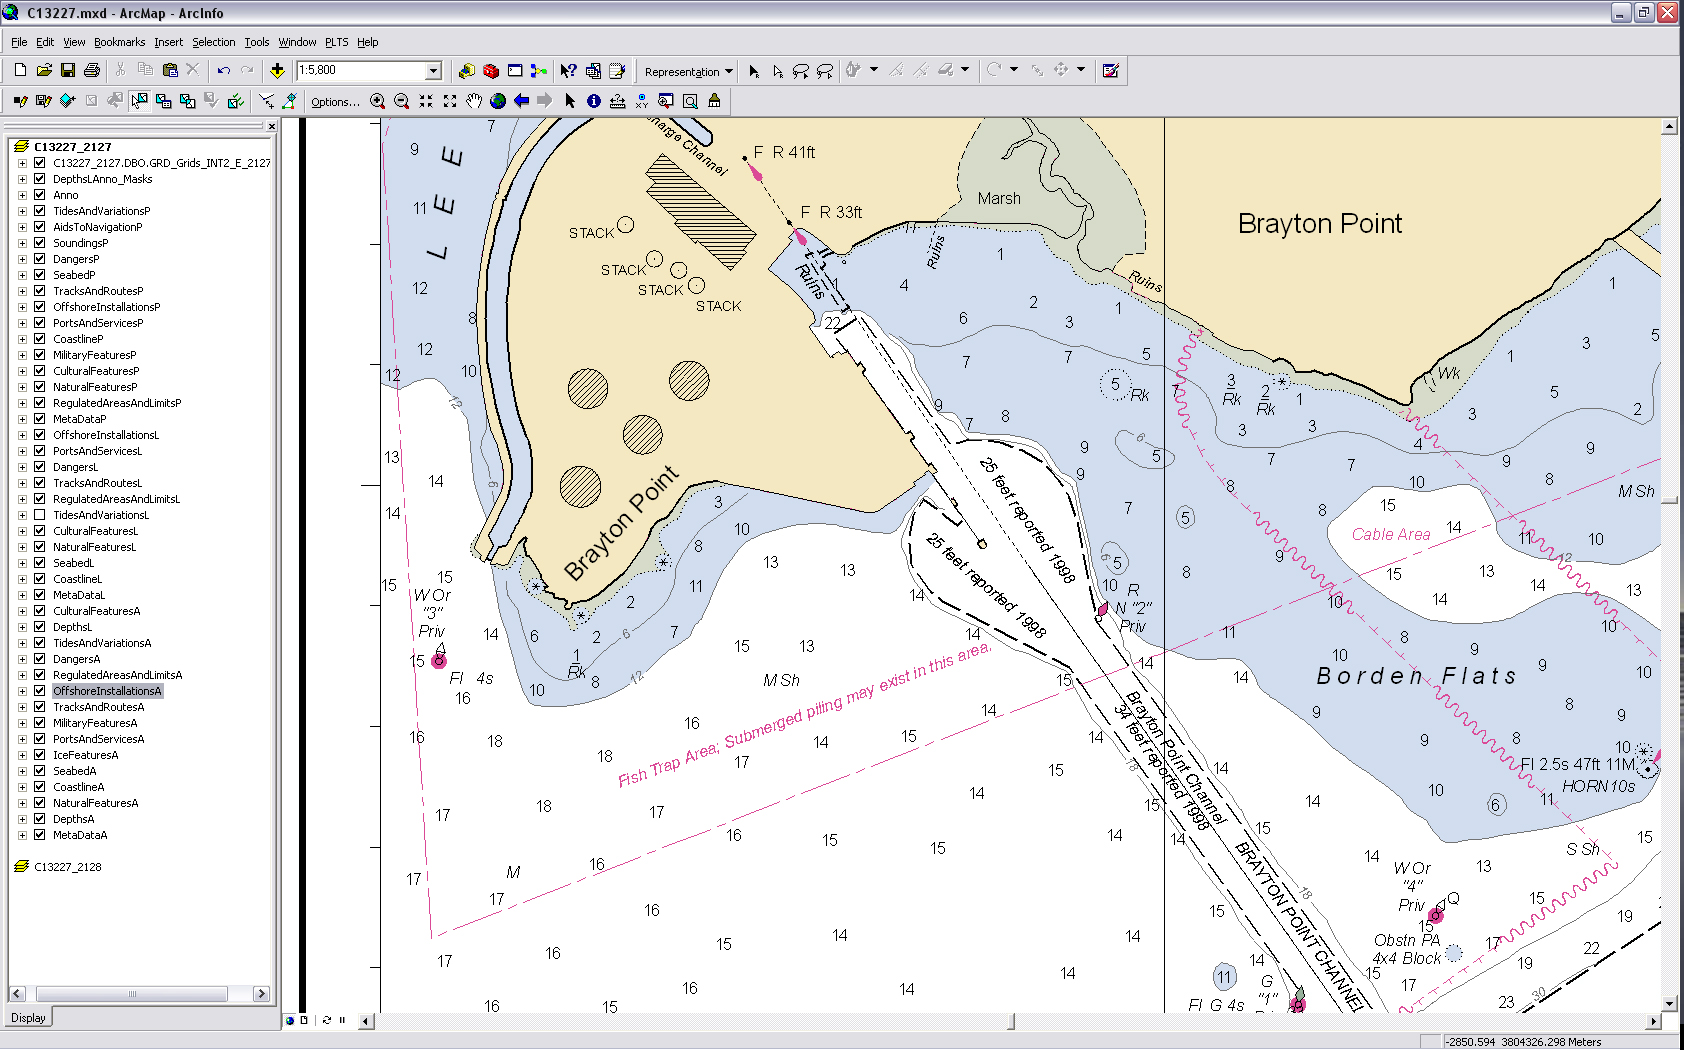Expand the DangersP layer legend
The image size is (1684, 1050).
[x=23, y=258]
